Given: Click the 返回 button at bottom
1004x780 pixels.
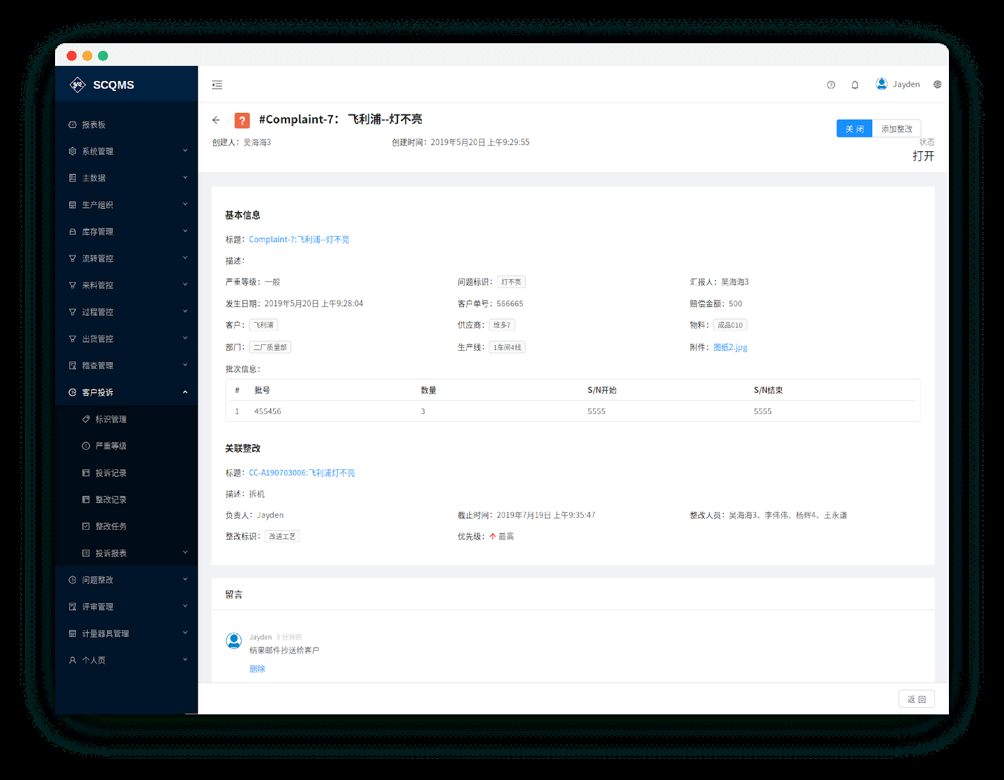Looking at the screenshot, I should (916, 699).
